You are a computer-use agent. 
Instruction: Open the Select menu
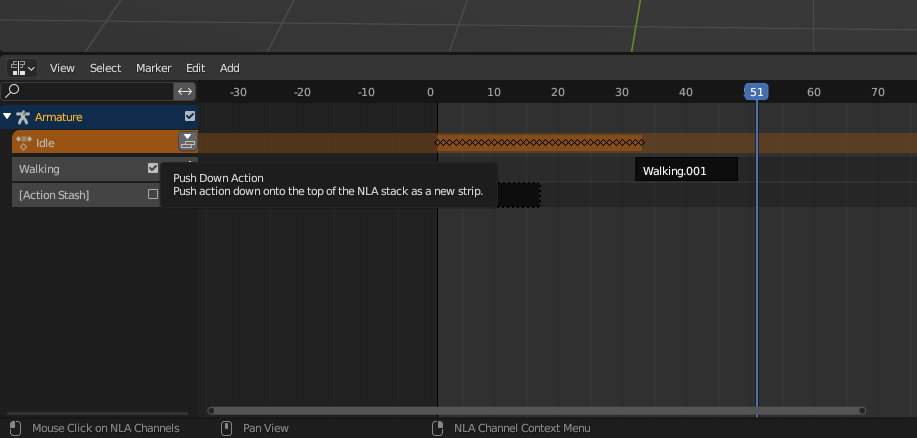click(105, 68)
